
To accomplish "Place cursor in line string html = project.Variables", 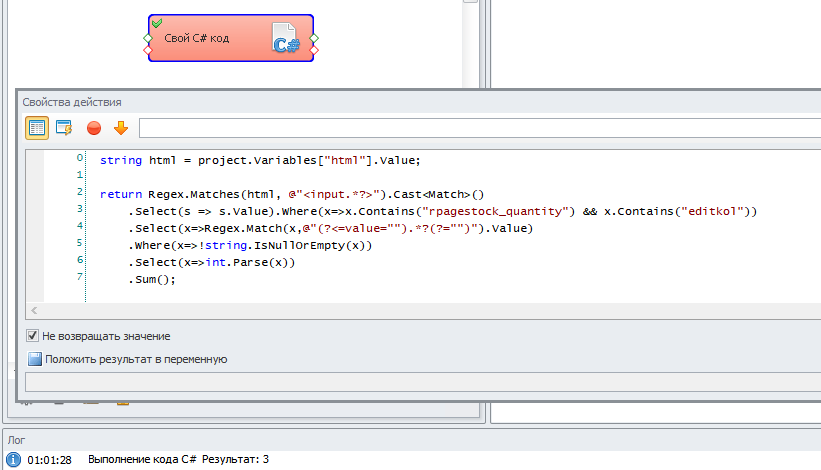I will 260,160.
